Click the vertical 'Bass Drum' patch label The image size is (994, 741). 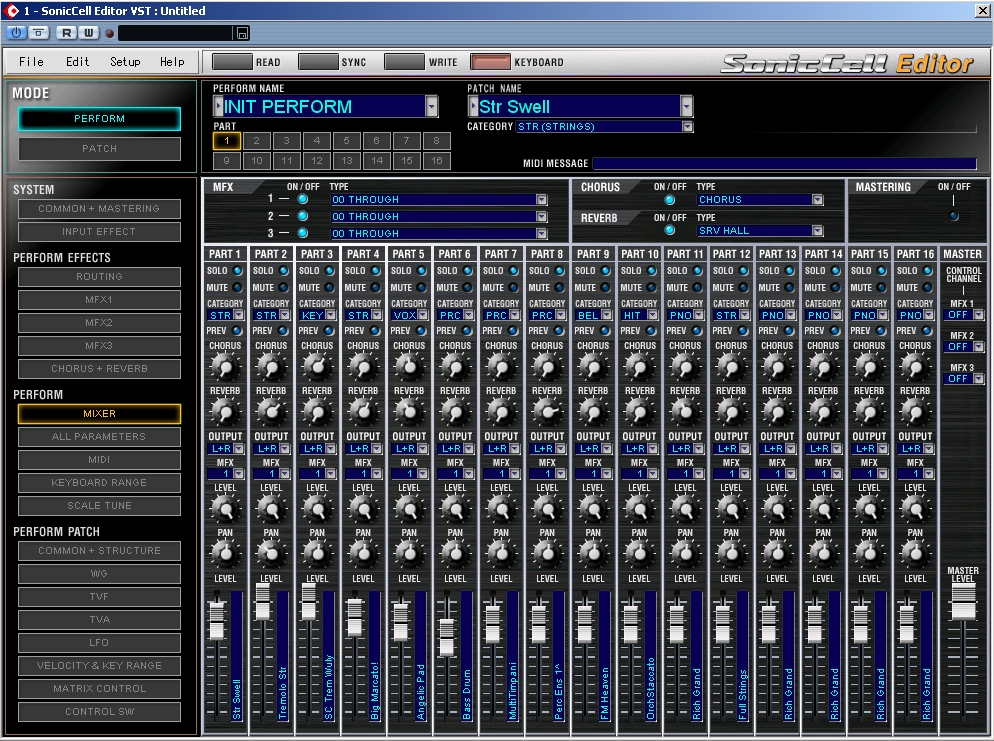pos(467,695)
